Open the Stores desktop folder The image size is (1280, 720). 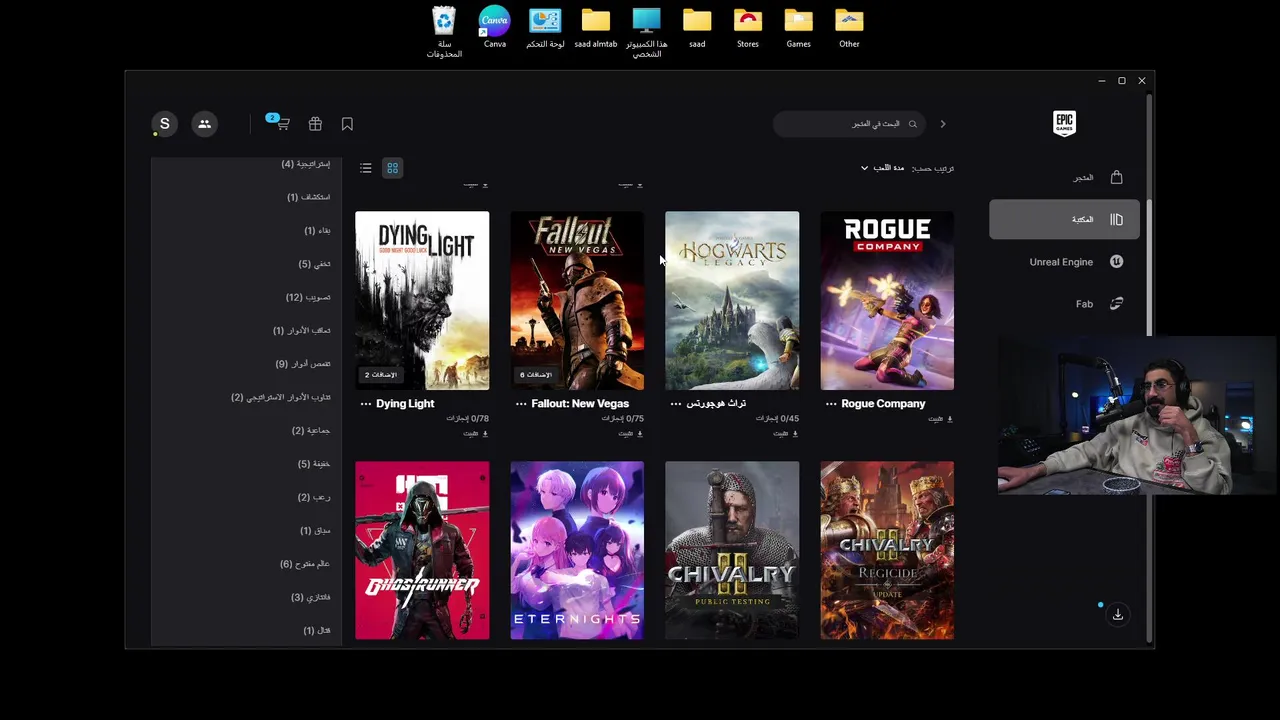click(x=748, y=28)
